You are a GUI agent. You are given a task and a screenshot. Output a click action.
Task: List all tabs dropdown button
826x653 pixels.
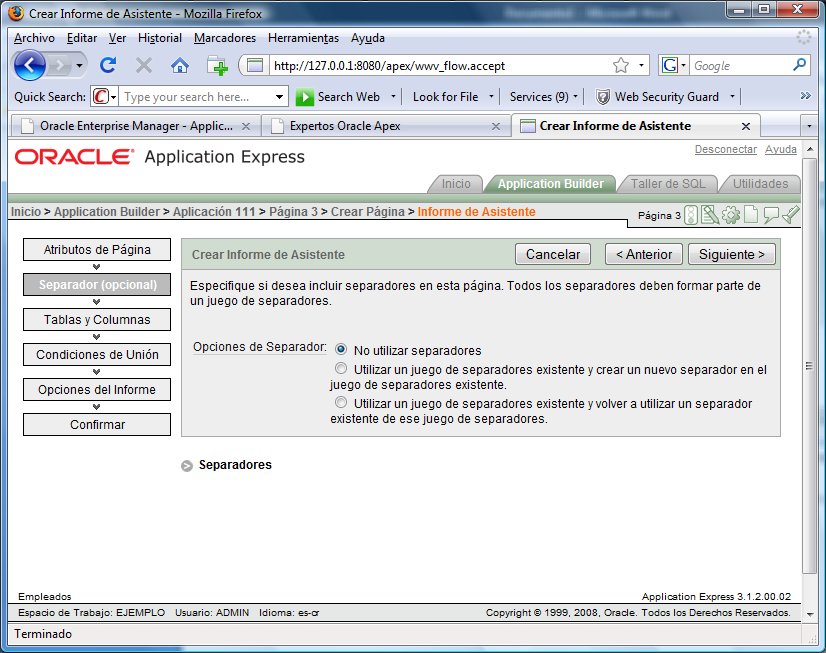pyautogui.click(x=809, y=126)
